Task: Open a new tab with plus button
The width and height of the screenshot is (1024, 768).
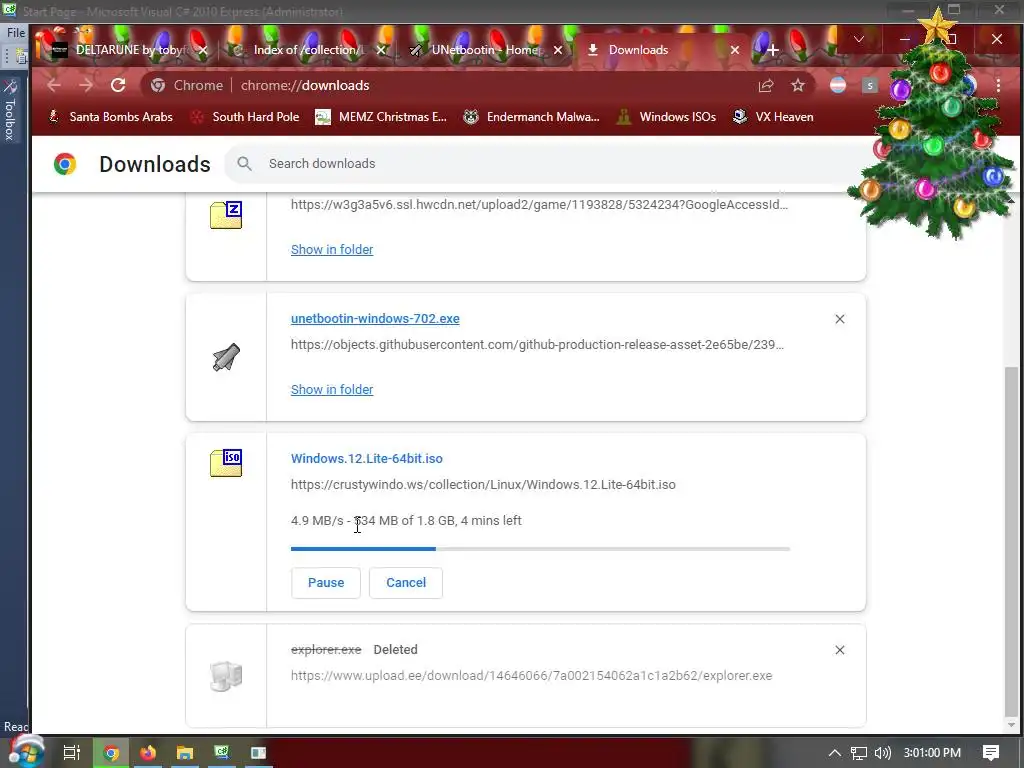Action: coord(773,50)
